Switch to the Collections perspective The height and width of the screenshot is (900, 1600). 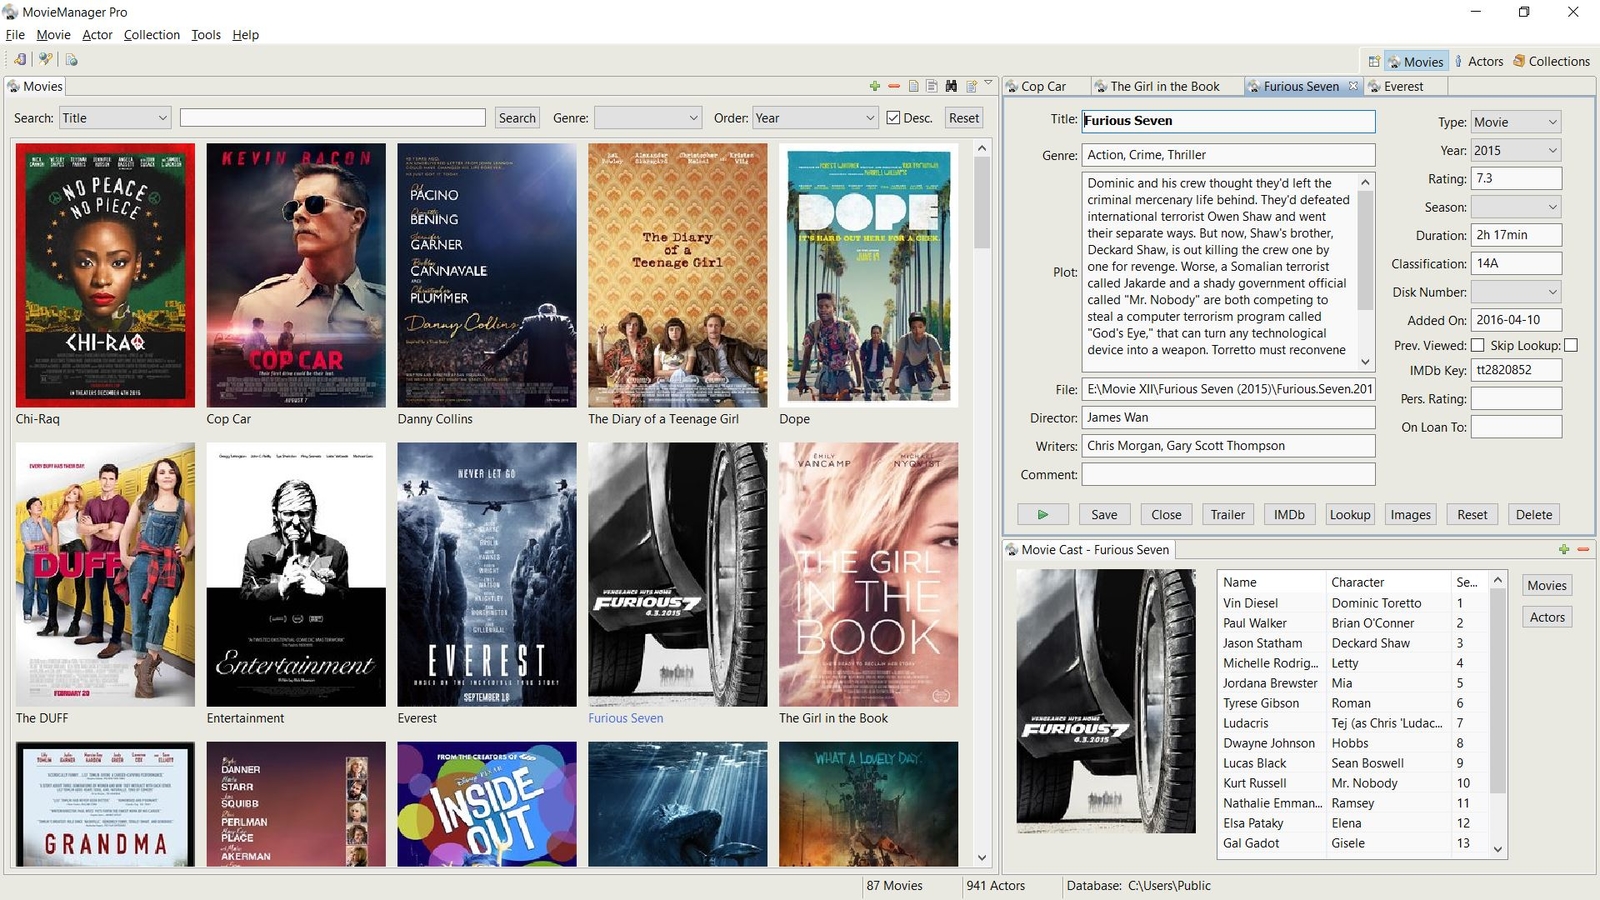point(1551,61)
